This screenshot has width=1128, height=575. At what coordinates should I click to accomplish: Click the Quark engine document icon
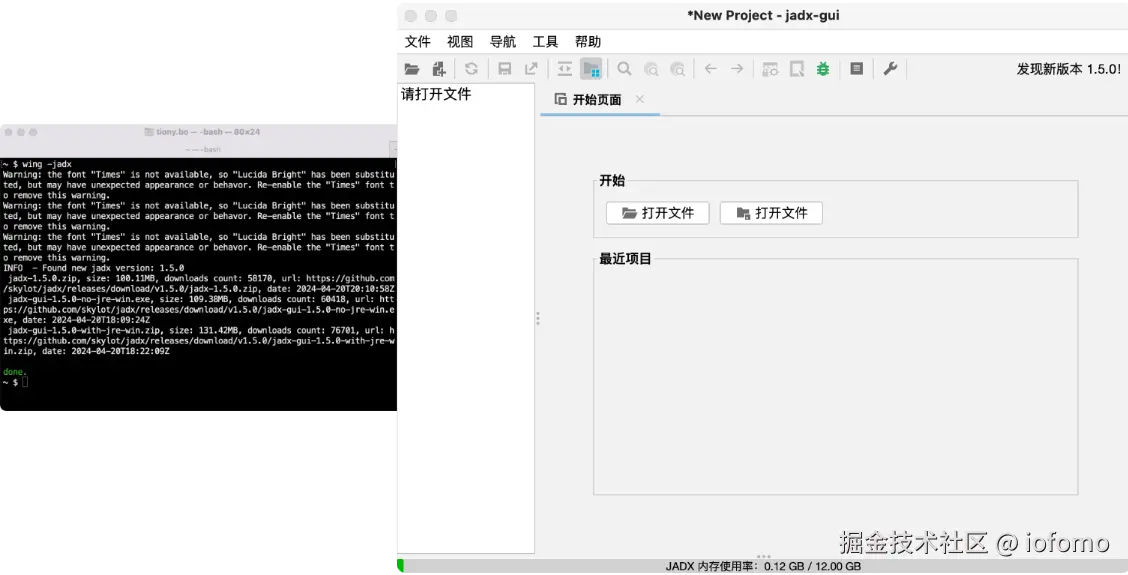coord(796,69)
